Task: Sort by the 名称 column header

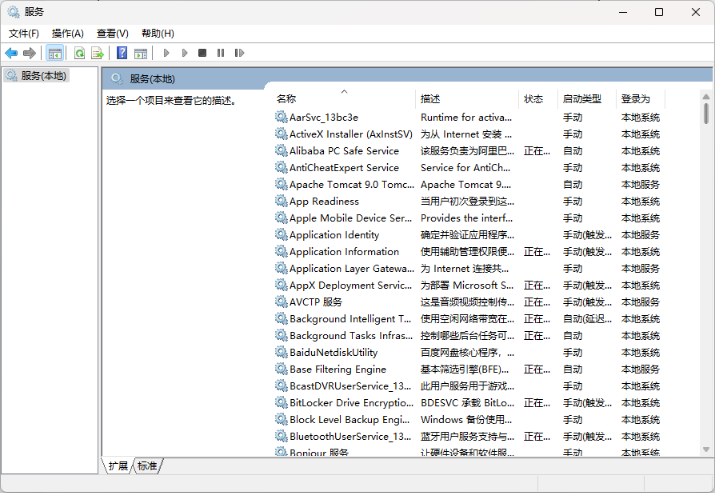Action: (344, 99)
